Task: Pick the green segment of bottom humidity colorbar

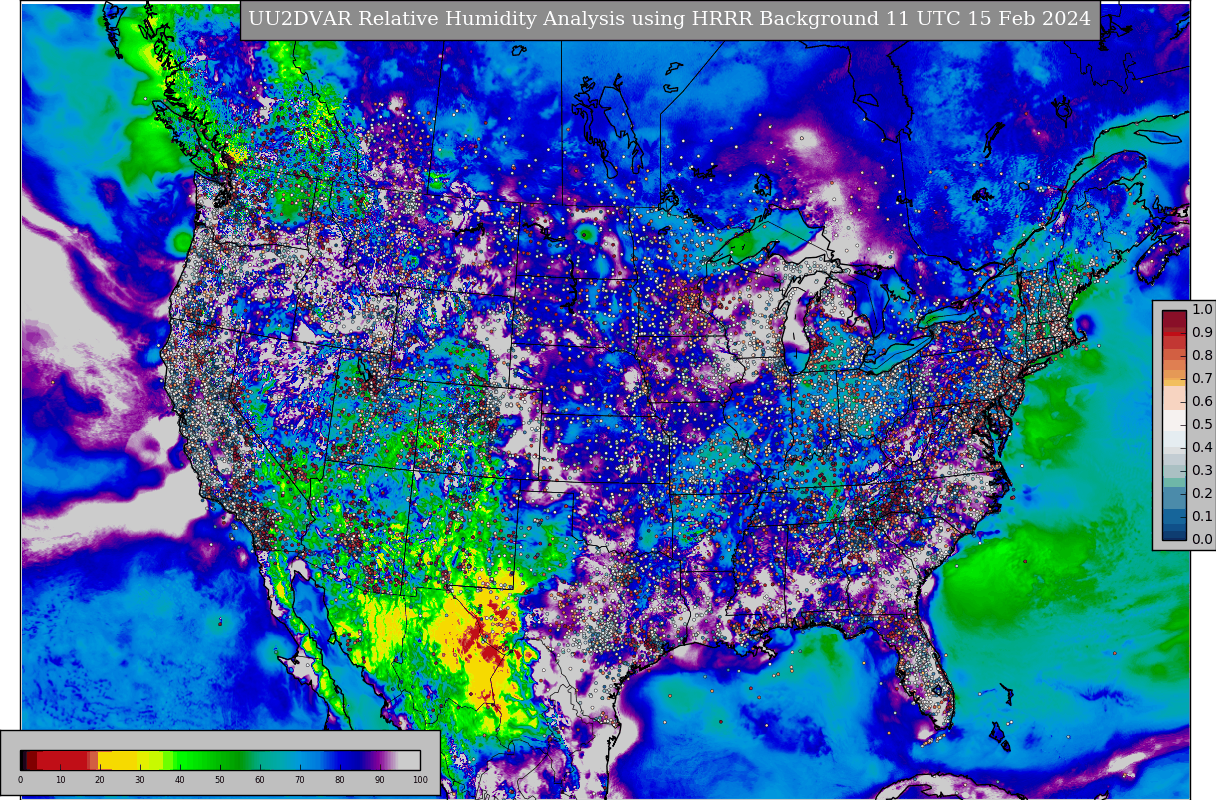Action: click(210, 760)
